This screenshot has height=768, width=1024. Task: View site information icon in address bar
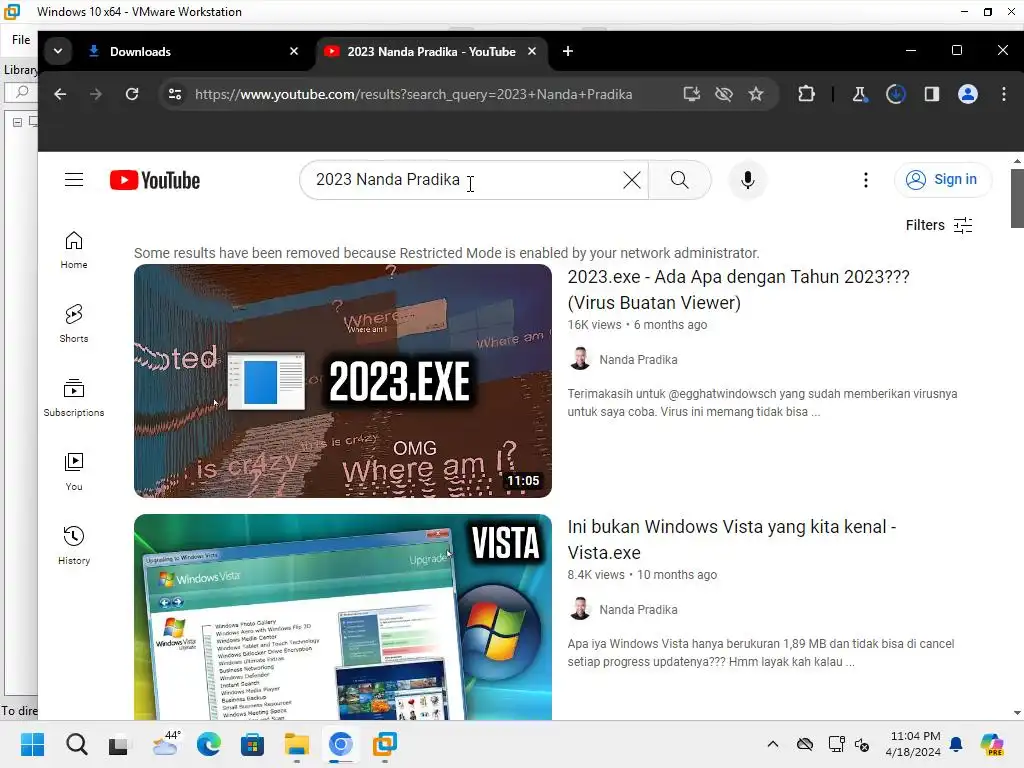175,94
